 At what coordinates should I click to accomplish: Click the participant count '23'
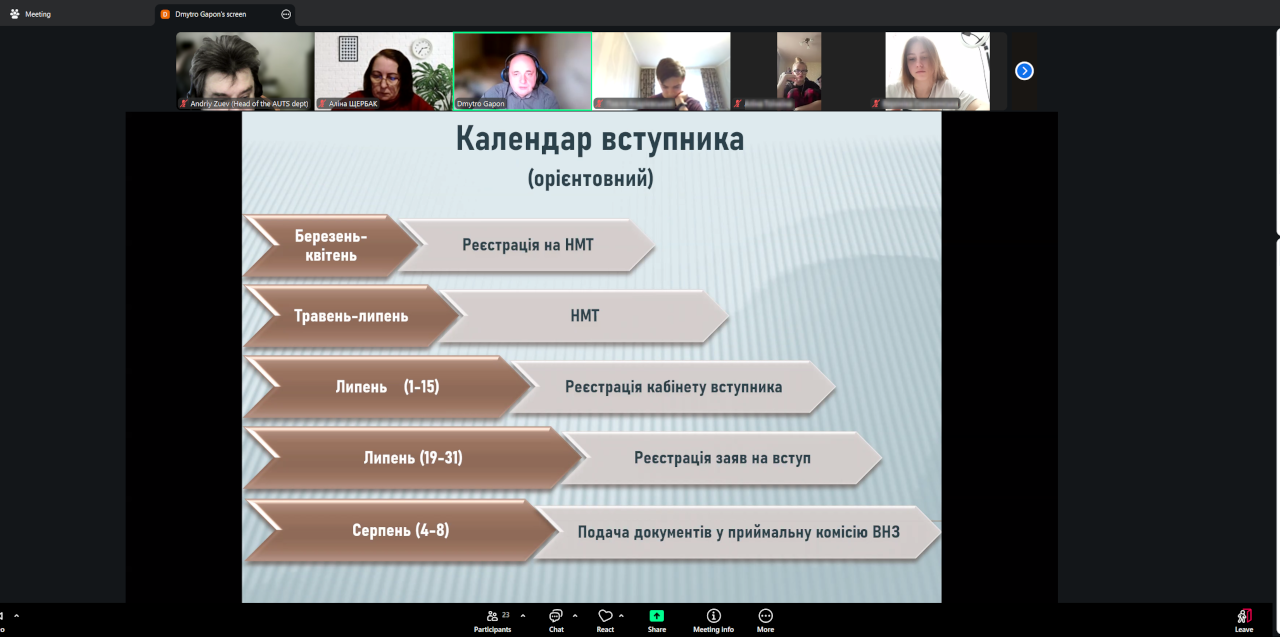(x=506, y=615)
